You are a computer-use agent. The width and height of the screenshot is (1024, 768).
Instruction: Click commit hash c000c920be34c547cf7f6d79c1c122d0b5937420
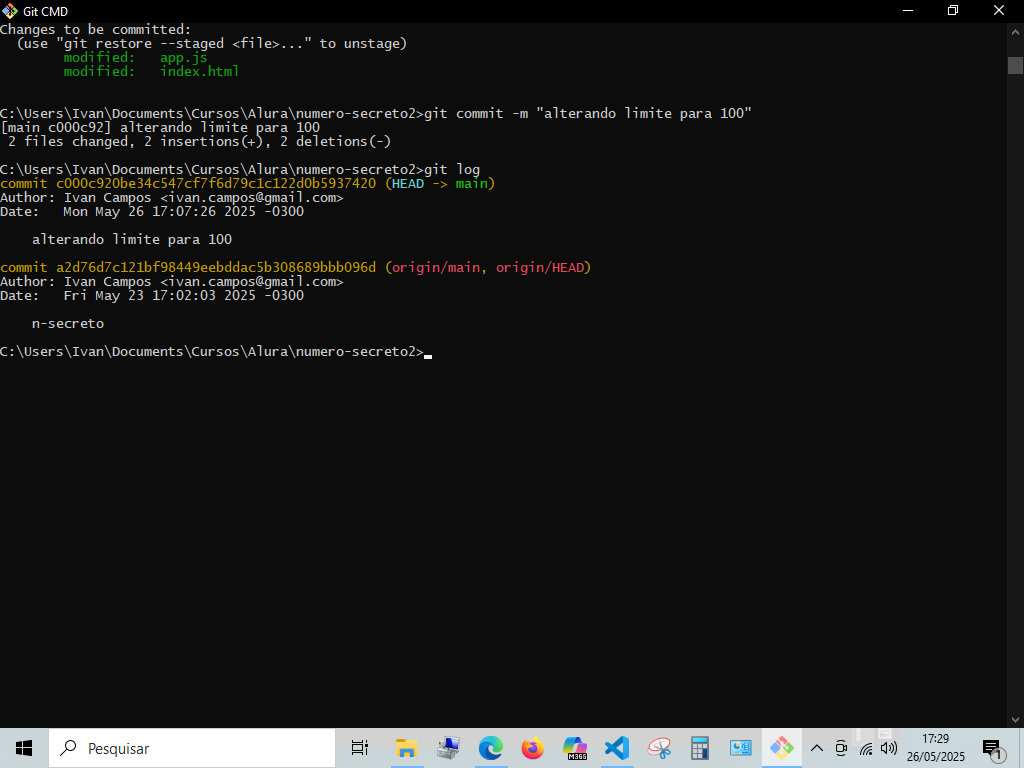click(x=216, y=184)
